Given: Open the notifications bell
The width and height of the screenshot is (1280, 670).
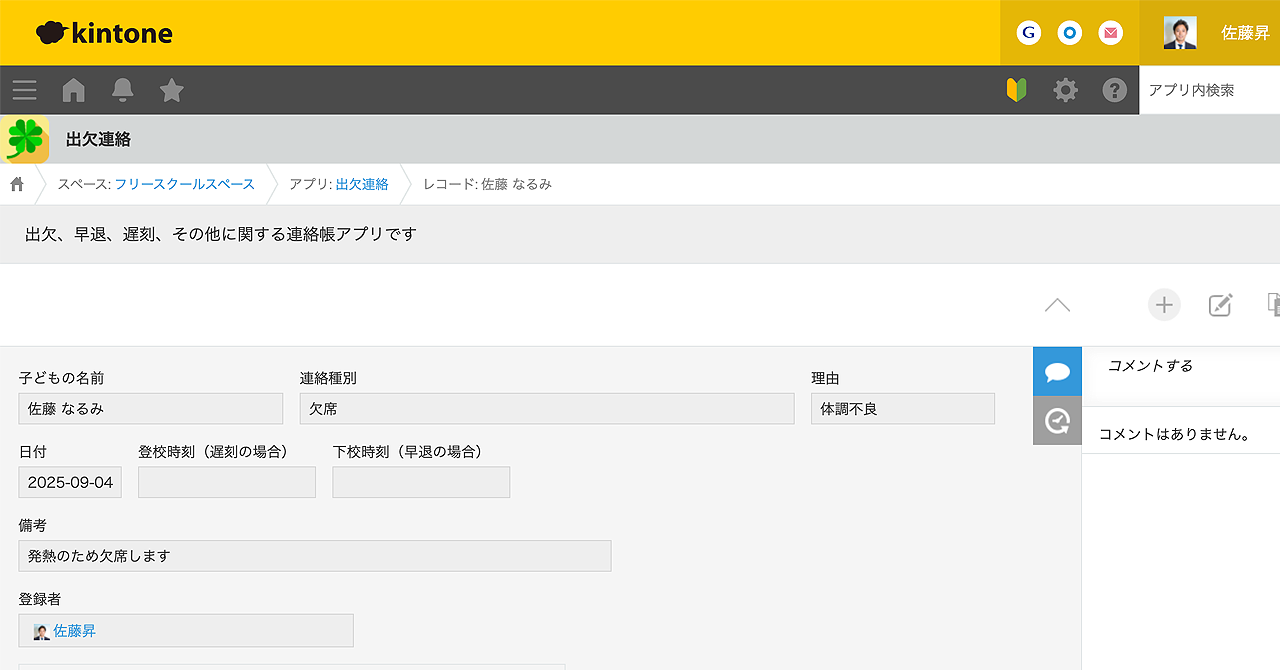Looking at the screenshot, I should pos(123,91).
